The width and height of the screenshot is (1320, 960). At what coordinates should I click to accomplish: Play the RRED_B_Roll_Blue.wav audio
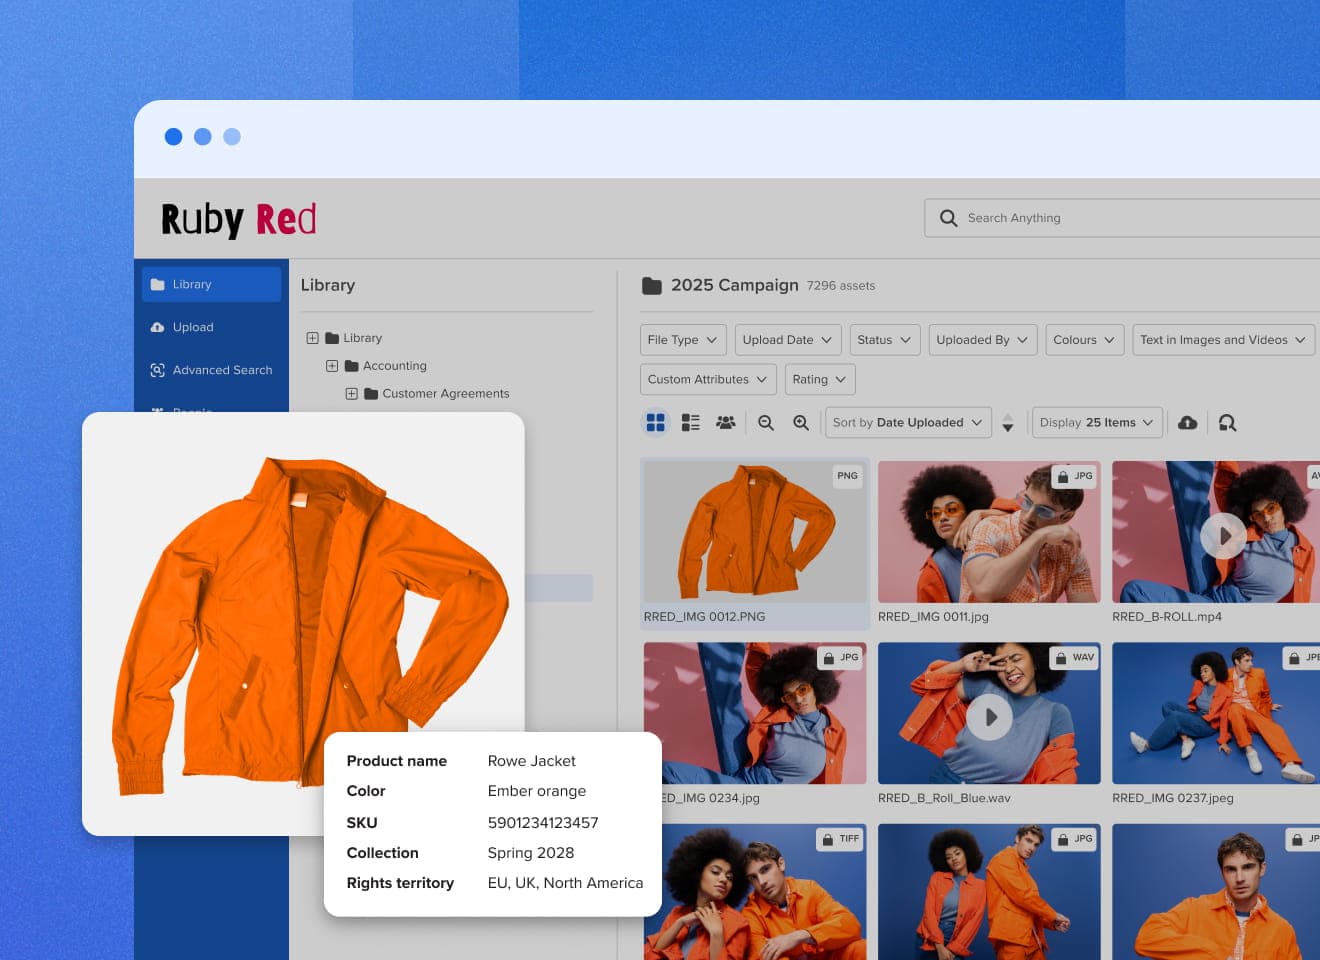pyautogui.click(x=989, y=717)
